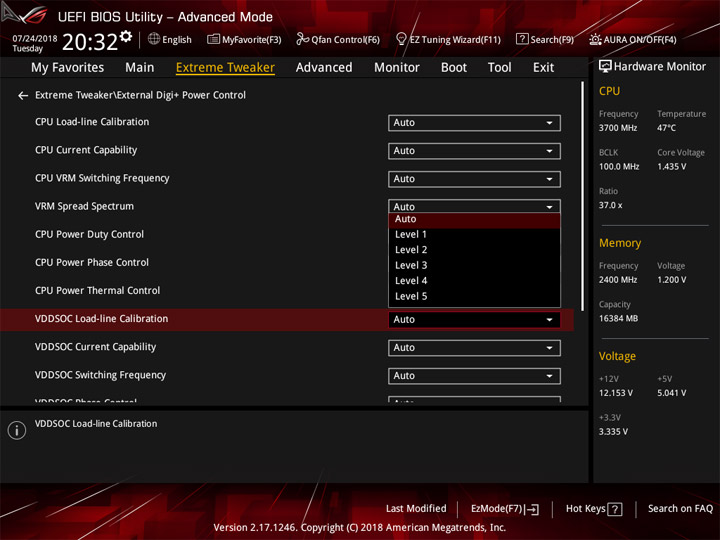
Task: Open Qfan Control(F6)
Action: (x=338, y=39)
